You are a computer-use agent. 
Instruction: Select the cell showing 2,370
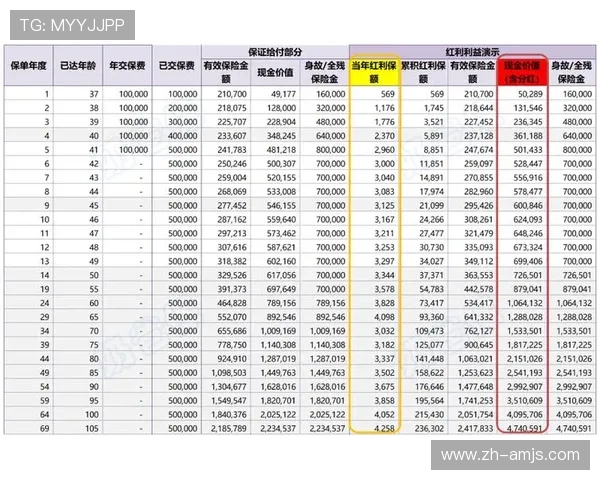(x=374, y=136)
